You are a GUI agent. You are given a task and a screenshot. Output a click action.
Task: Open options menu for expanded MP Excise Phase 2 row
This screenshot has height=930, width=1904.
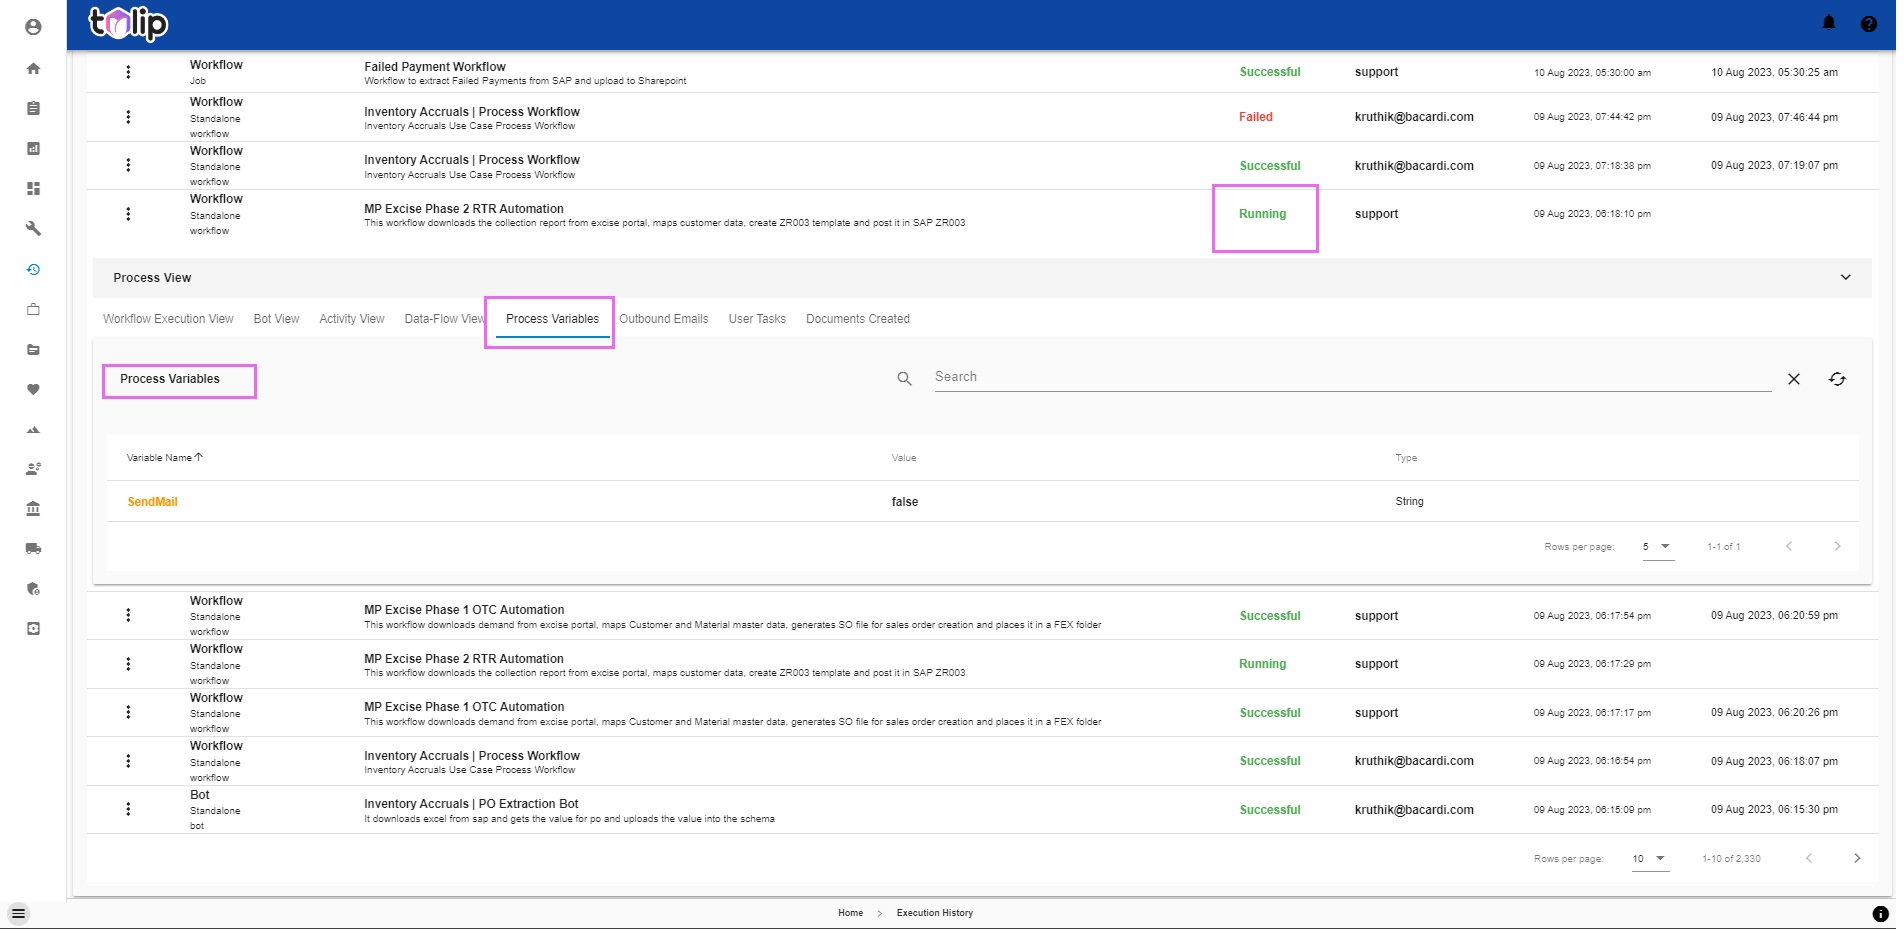(x=128, y=214)
